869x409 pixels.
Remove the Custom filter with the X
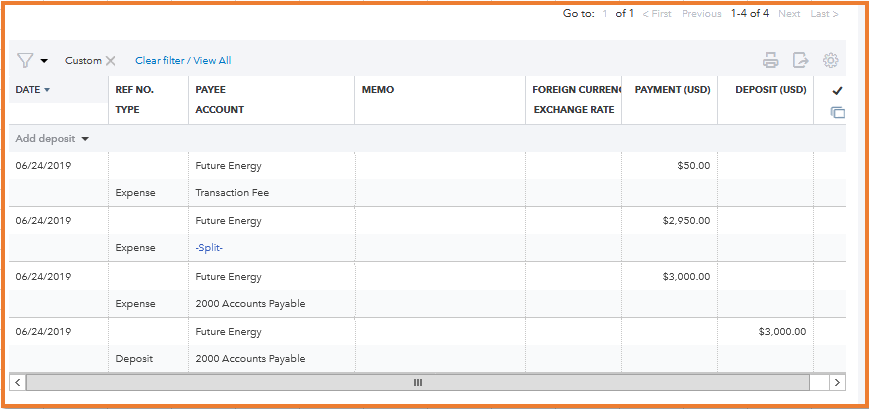coord(111,61)
